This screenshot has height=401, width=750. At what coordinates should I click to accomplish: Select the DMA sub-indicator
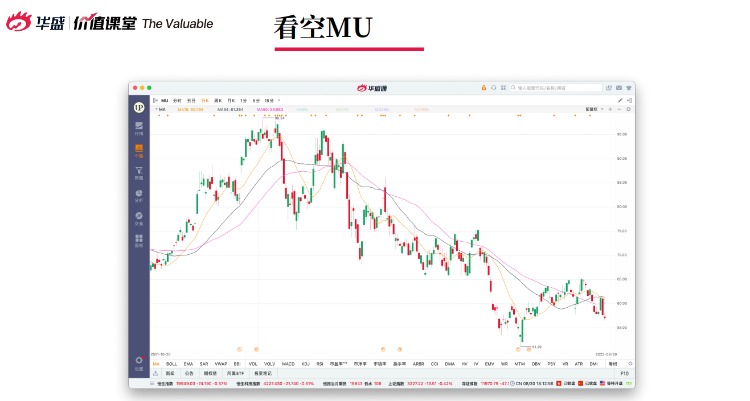coord(450,364)
